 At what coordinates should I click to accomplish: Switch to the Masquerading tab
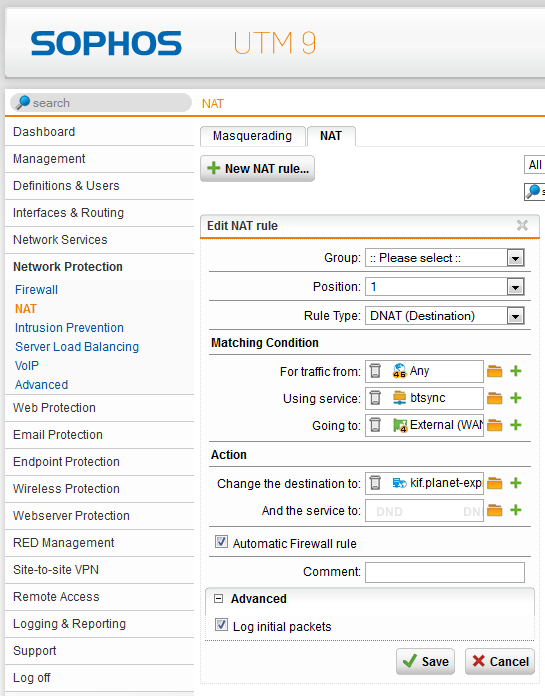pos(253,136)
